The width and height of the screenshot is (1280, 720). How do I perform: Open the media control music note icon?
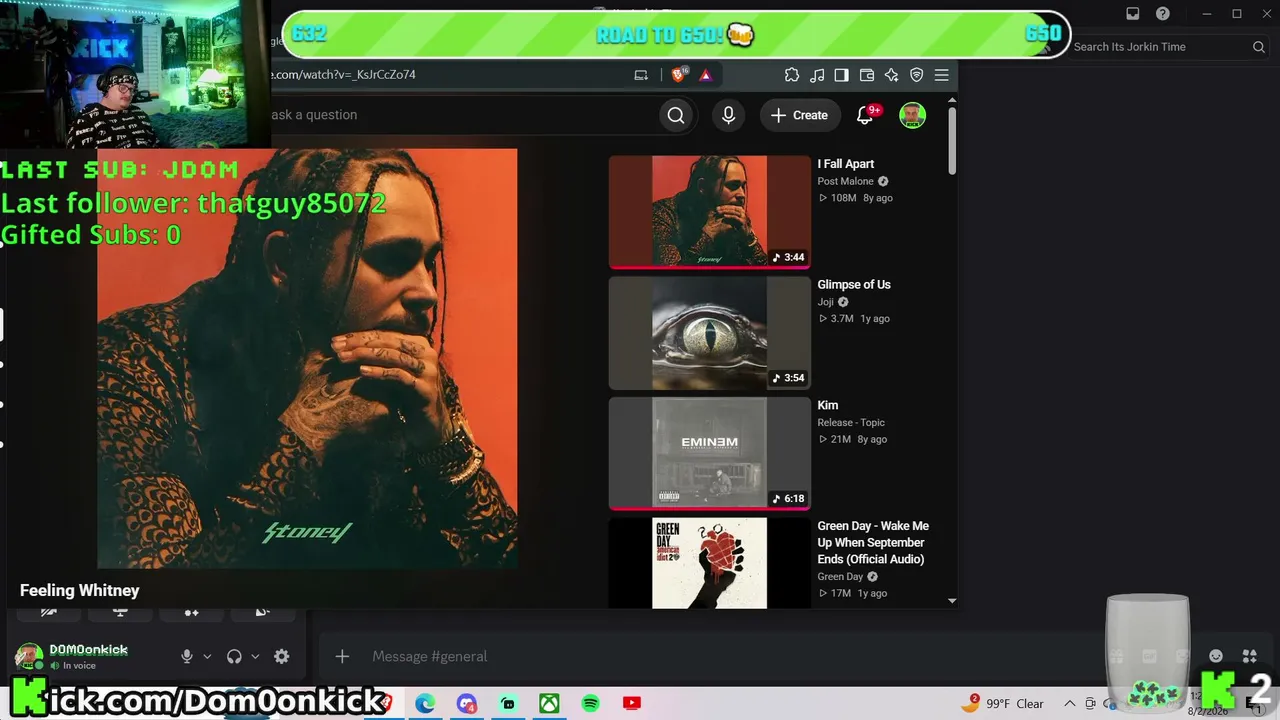pos(817,75)
